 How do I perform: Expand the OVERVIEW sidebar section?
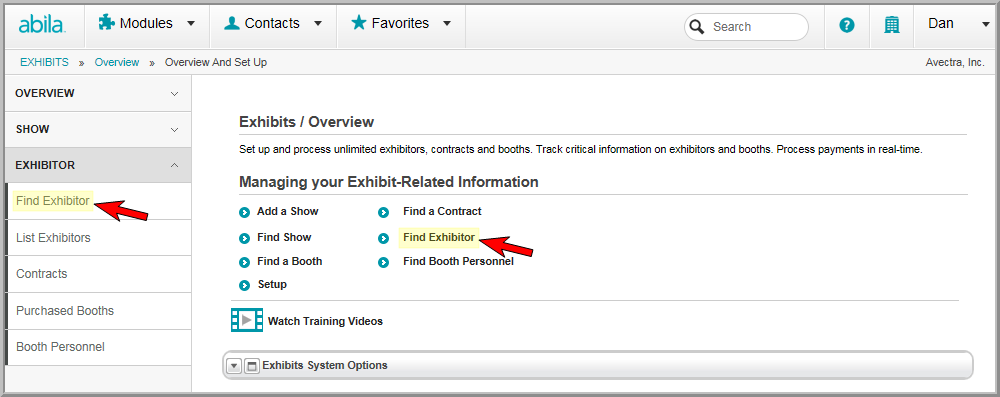pyautogui.click(x=98, y=93)
